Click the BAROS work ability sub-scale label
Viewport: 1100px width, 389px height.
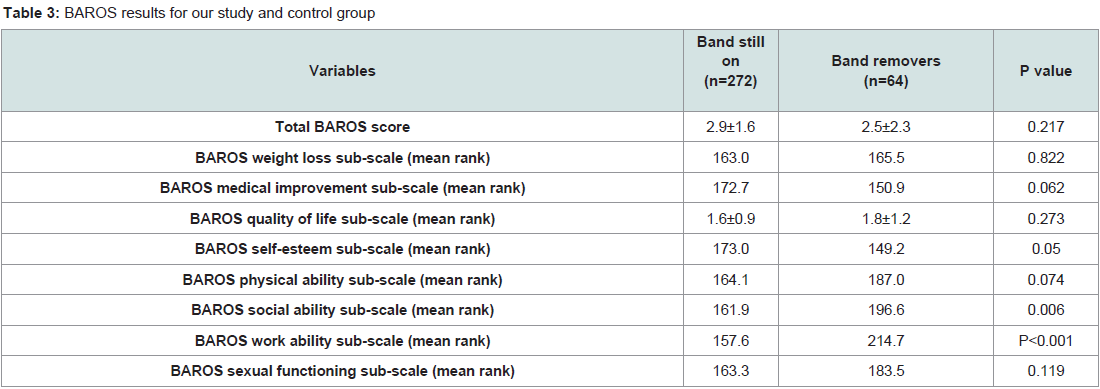[342, 341]
